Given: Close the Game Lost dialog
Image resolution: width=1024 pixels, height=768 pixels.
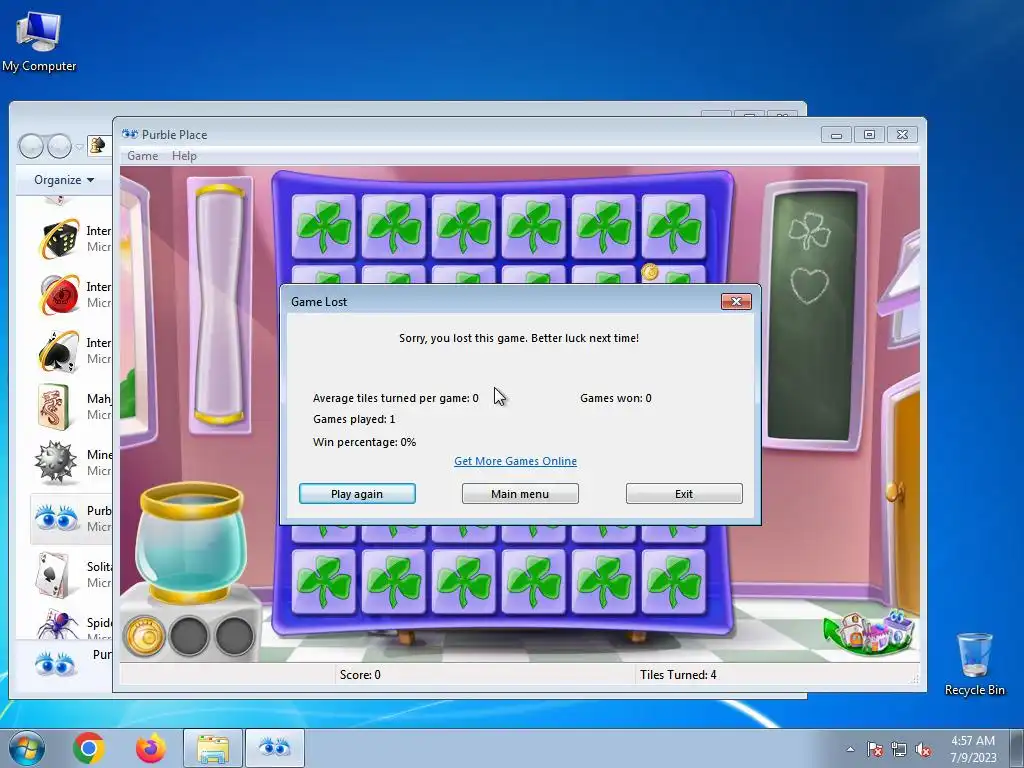Looking at the screenshot, I should click(x=736, y=301).
